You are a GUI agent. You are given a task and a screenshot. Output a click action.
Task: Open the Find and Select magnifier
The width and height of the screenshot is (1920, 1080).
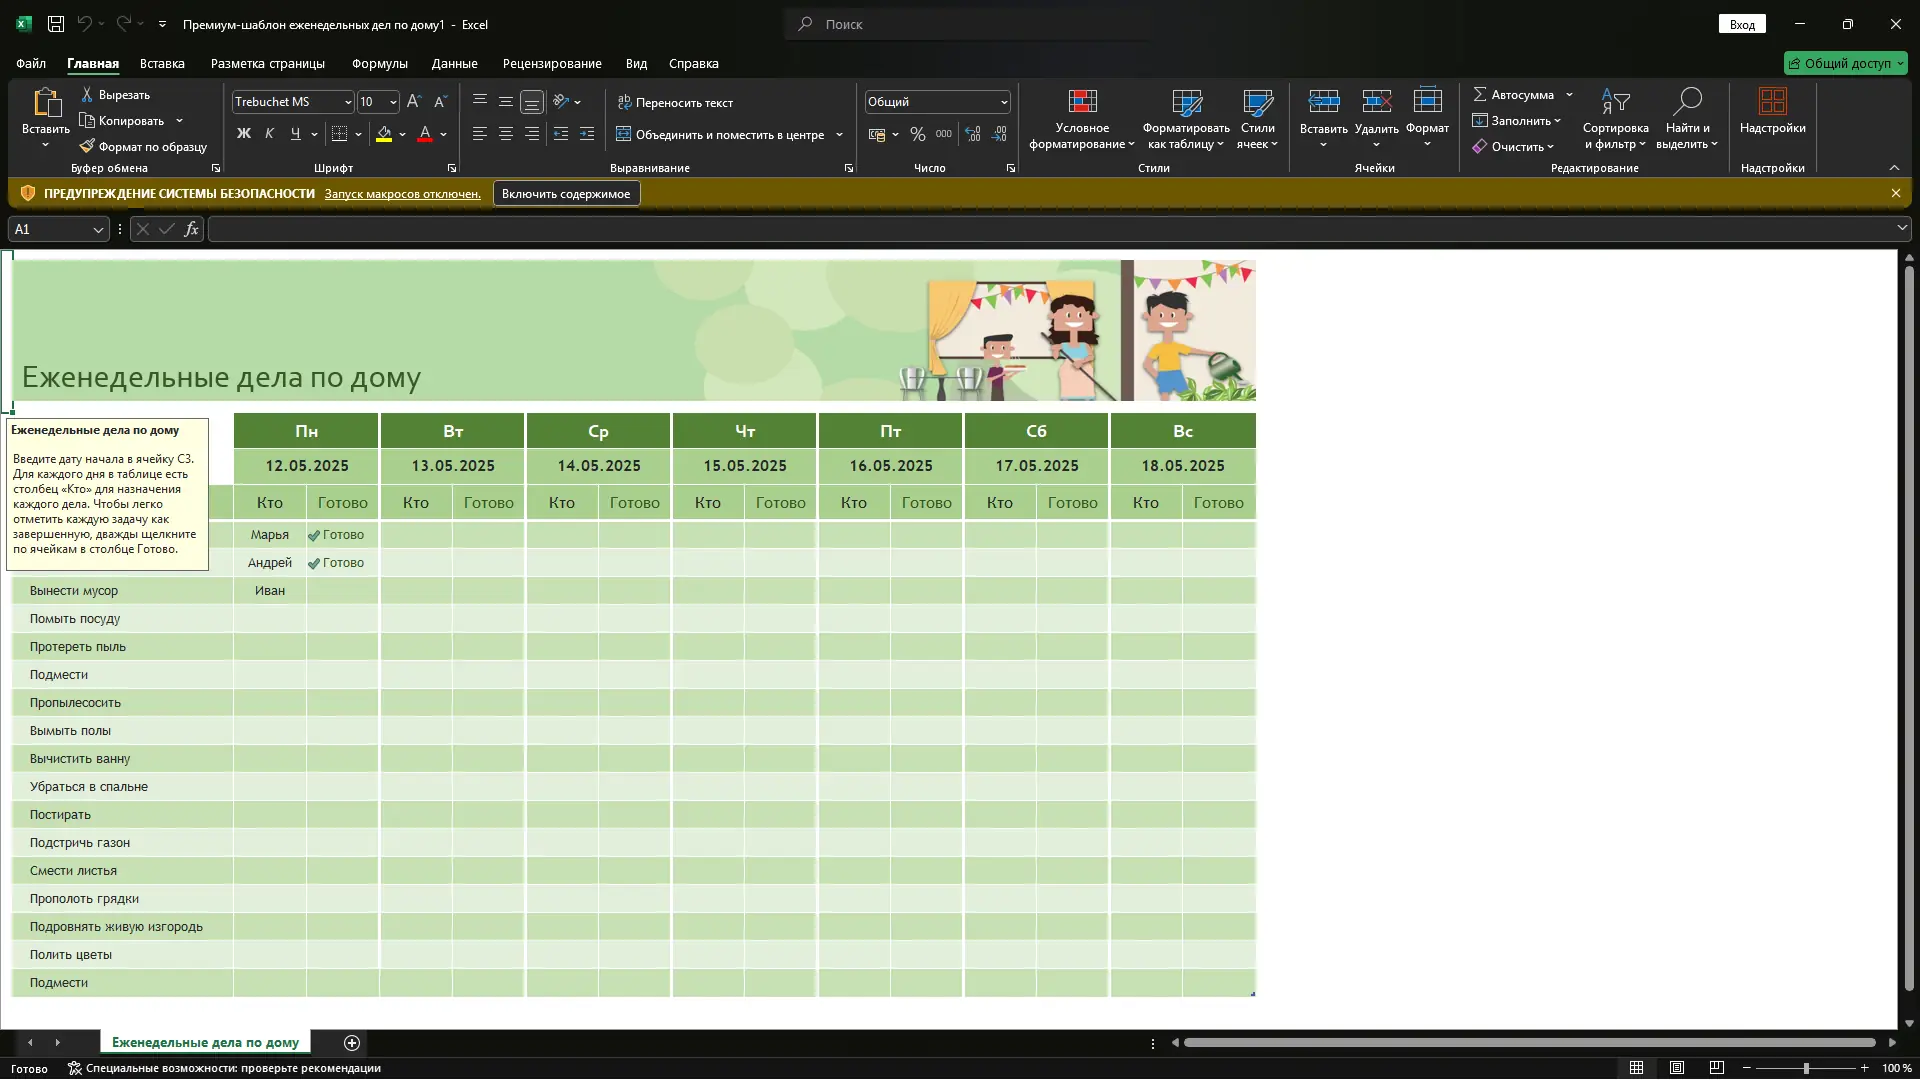click(1687, 102)
